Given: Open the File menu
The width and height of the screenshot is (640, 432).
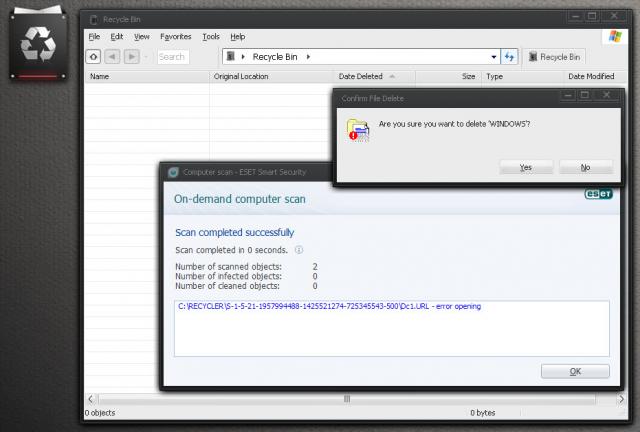Looking at the screenshot, I should (x=94, y=37).
